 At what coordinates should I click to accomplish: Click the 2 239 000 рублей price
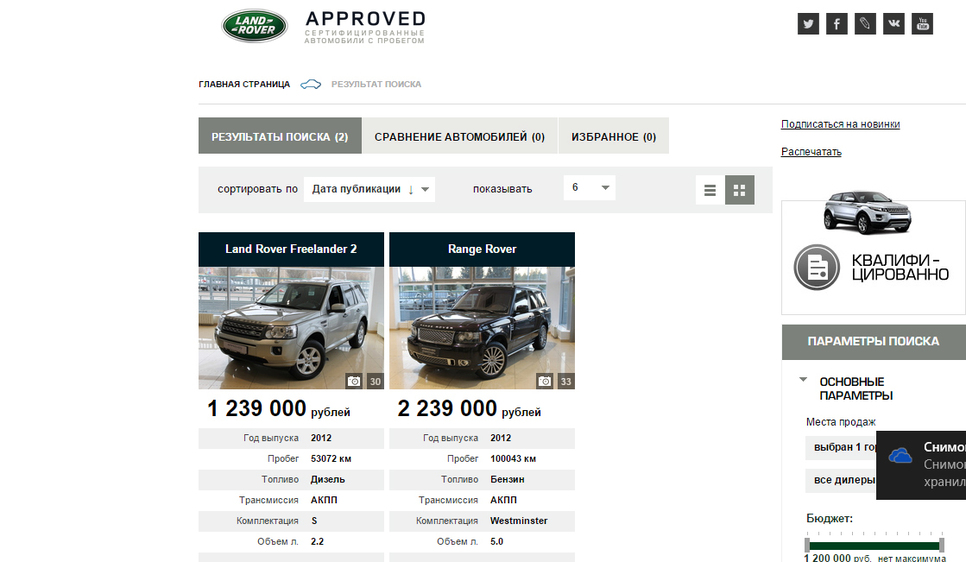tap(469, 409)
